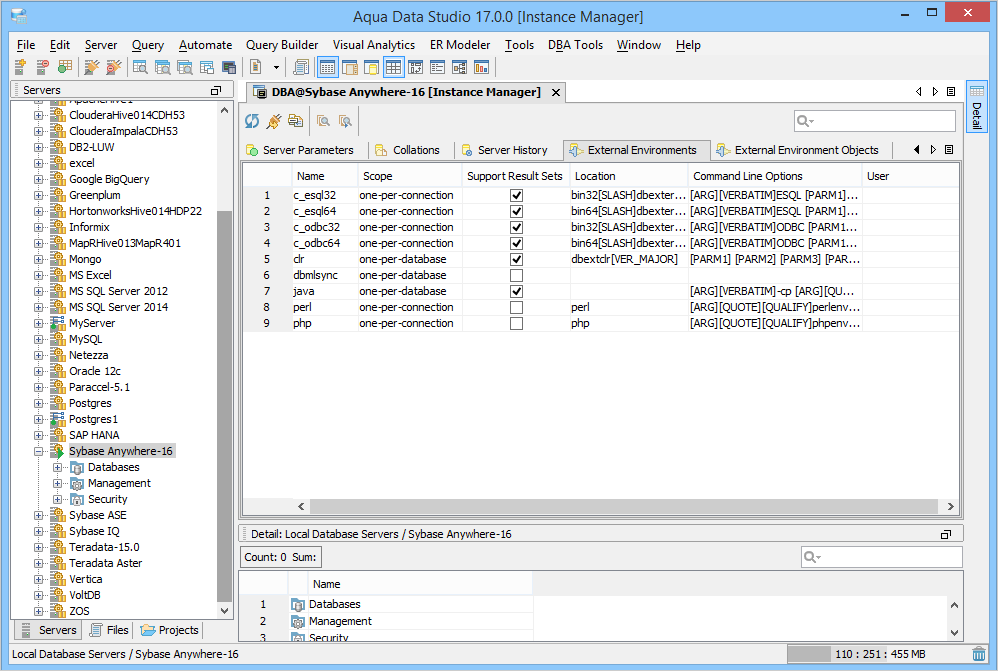998x671 pixels.
Task: Click the yellow database cylinder toolbar icon
Action: coord(372,67)
